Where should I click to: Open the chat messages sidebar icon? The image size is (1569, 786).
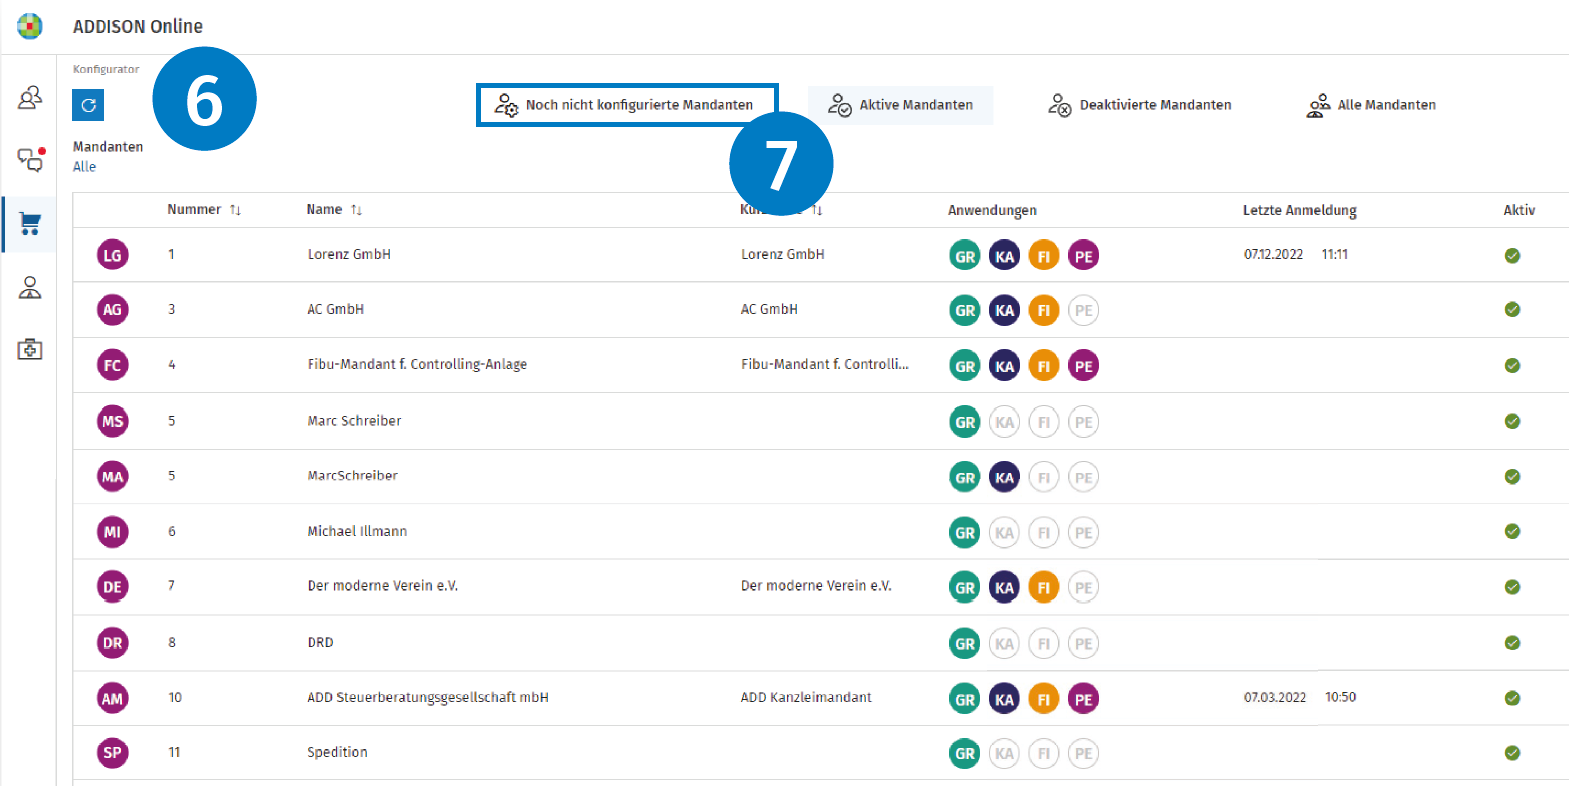coord(30,160)
